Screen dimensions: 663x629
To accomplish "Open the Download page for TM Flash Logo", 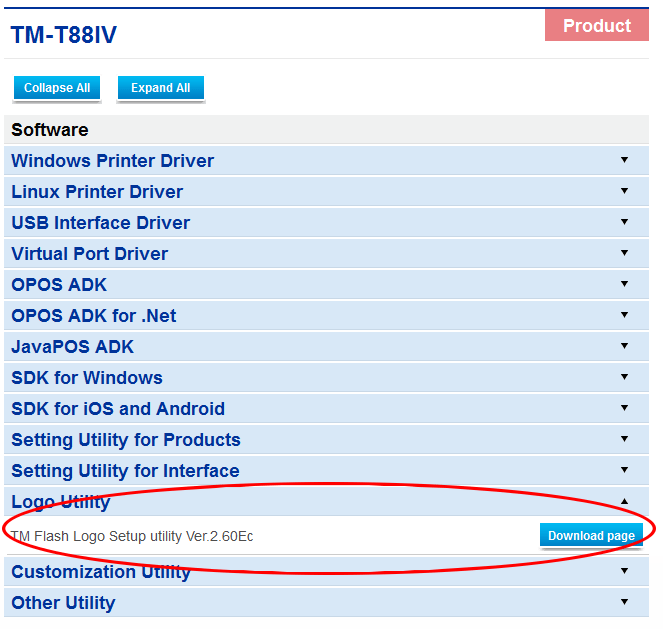I will [x=591, y=535].
